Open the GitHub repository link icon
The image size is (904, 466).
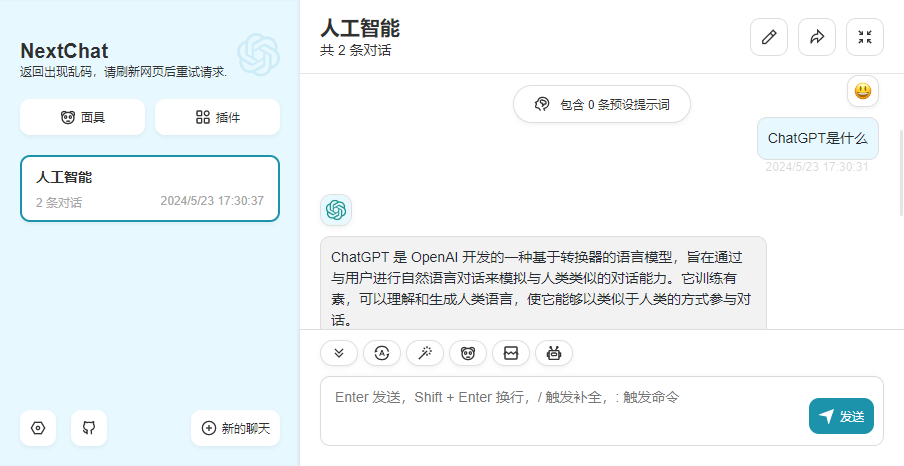point(89,428)
